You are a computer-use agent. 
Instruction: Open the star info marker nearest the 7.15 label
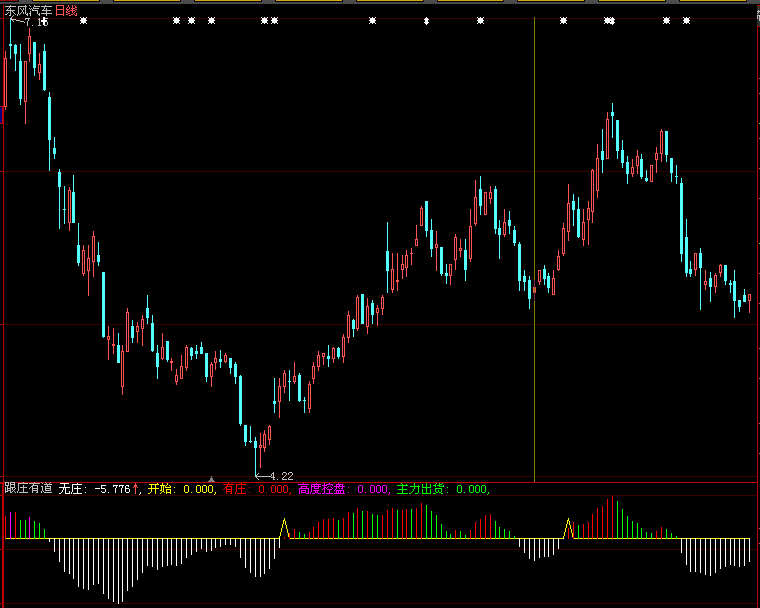[83, 20]
